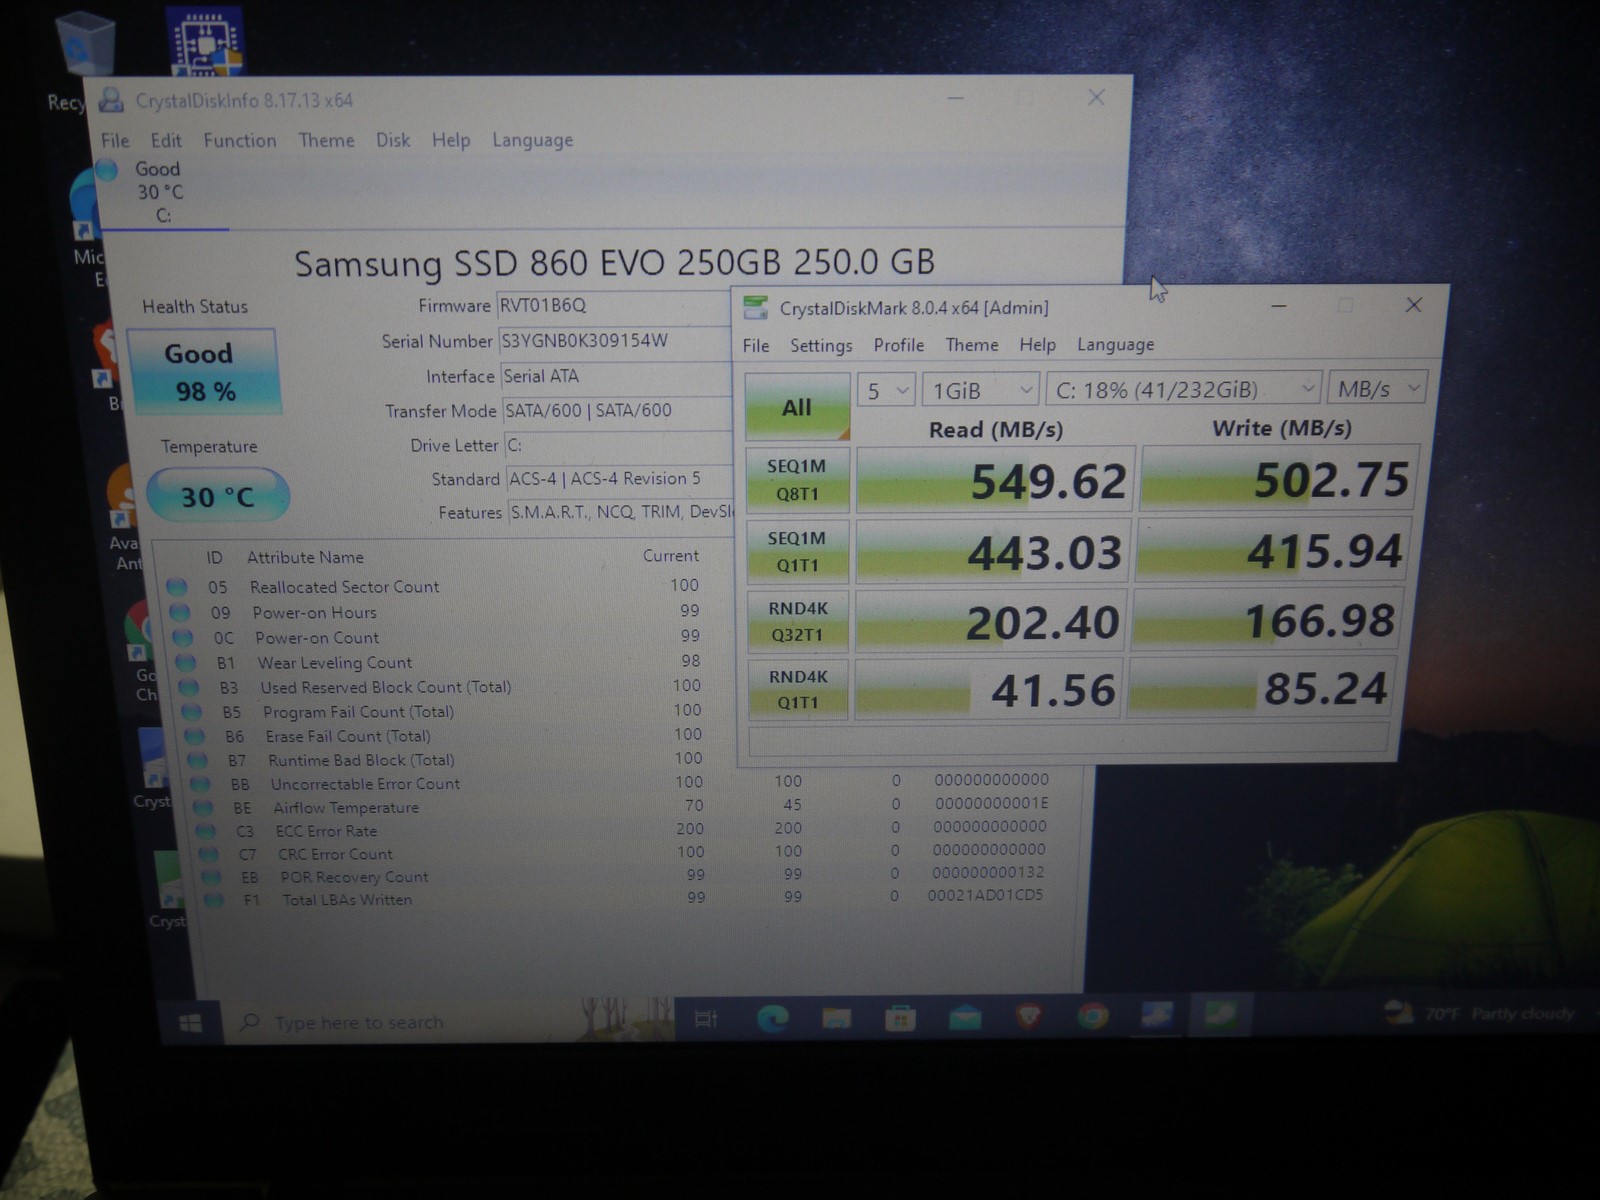Select the Airflow Temperature attribute name
This screenshot has width=1600, height=1200.
click(346, 807)
